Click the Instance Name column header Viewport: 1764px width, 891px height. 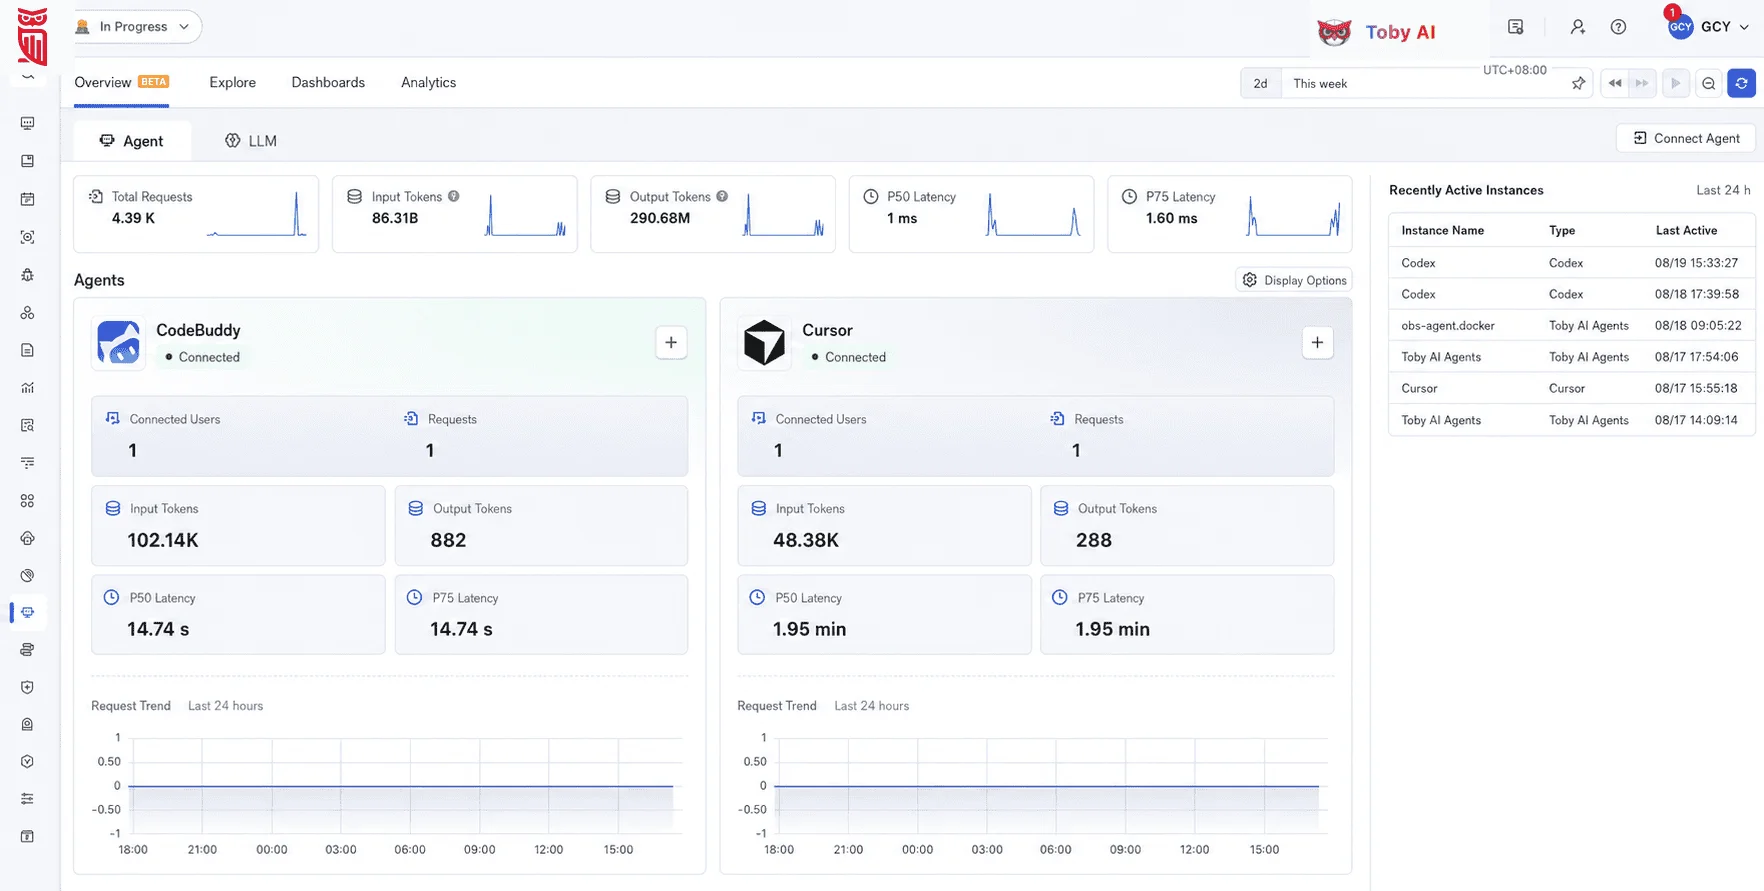click(x=1442, y=230)
